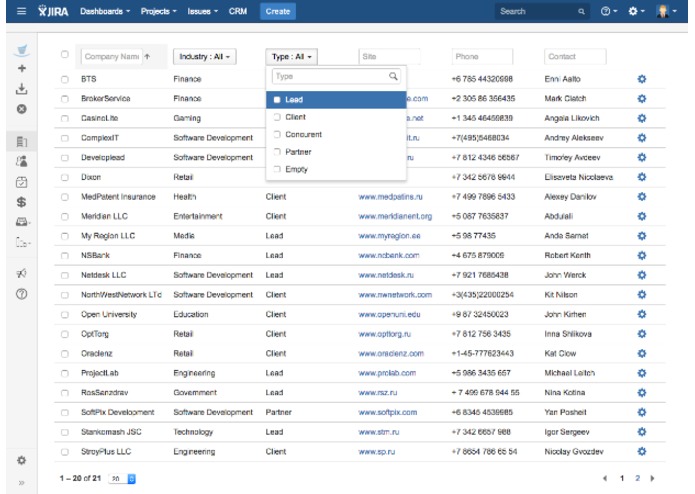Click the contact name Robert Kenth
Image resolution: width=695 pixels, height=494 pixels.
point(567,255)
